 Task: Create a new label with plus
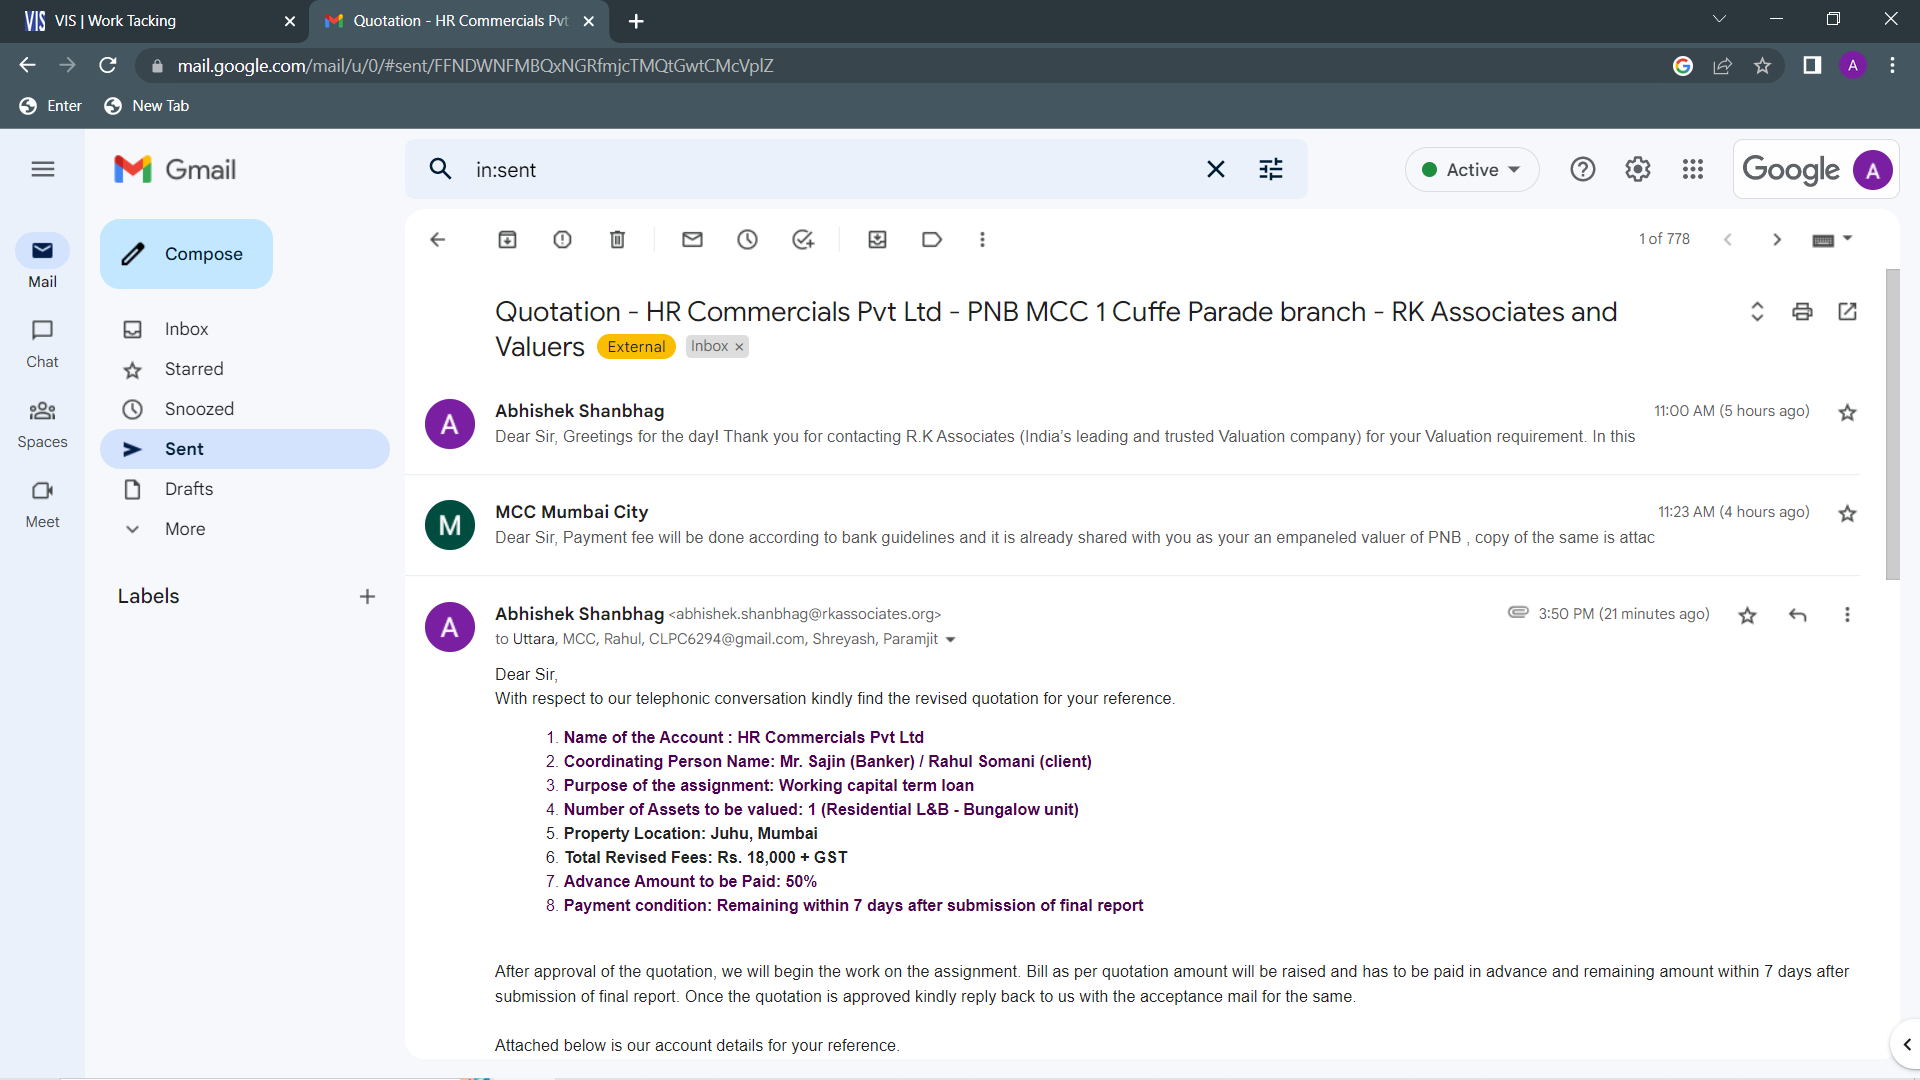tap(367, 597)
